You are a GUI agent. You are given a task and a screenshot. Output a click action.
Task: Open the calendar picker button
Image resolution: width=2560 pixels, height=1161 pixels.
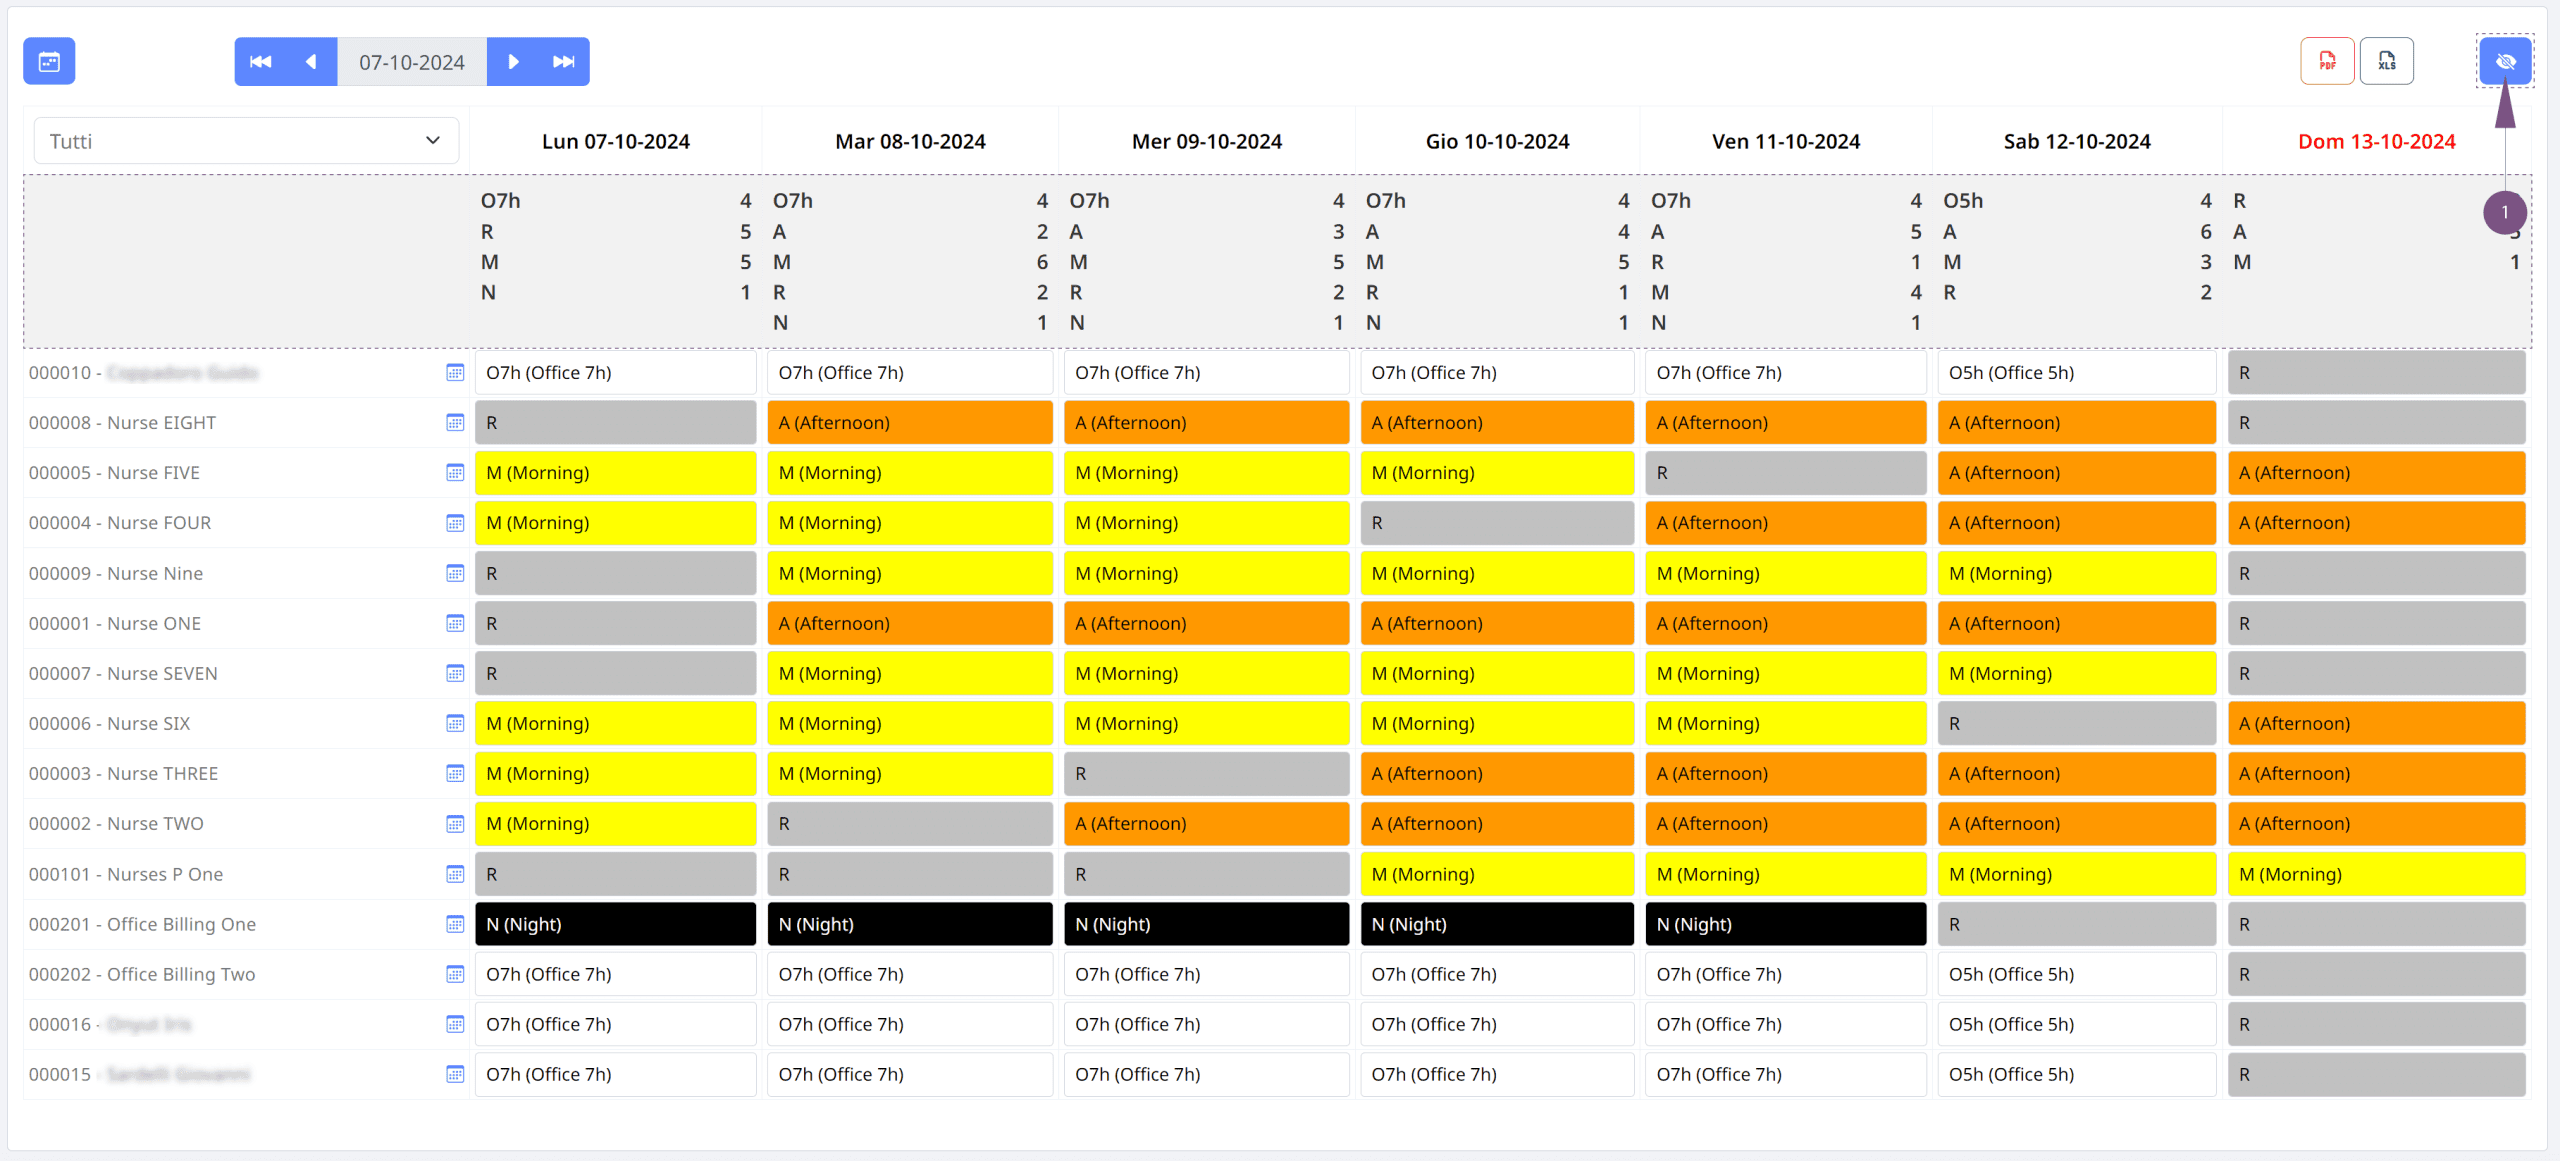pos(49,62)
